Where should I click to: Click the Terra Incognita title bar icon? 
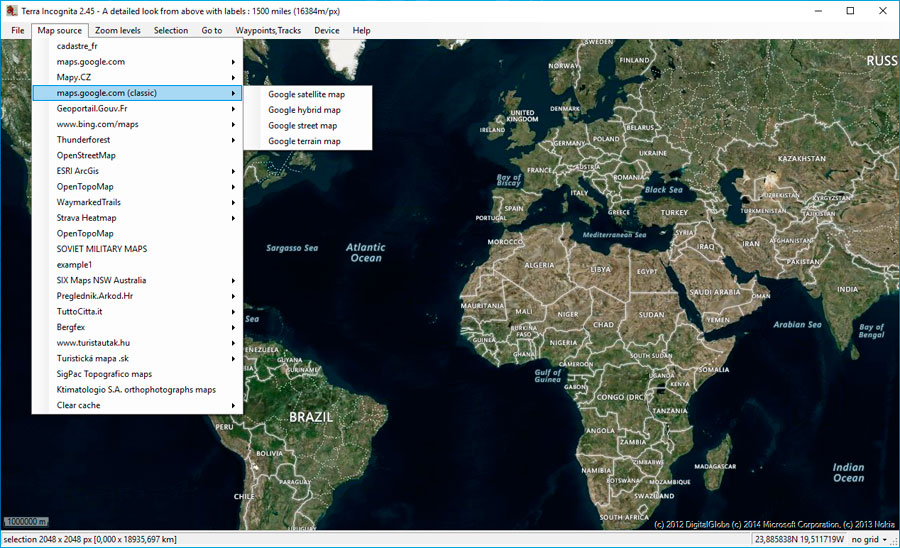coord(11,11)
